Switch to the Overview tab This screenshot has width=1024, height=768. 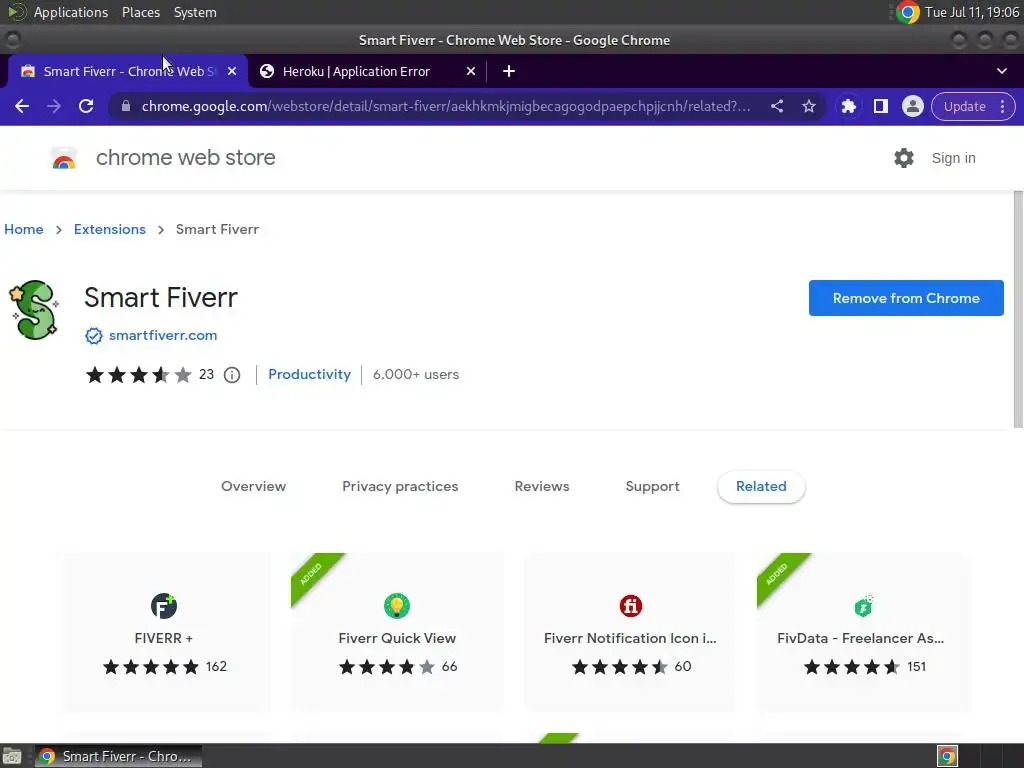(253, 487)
